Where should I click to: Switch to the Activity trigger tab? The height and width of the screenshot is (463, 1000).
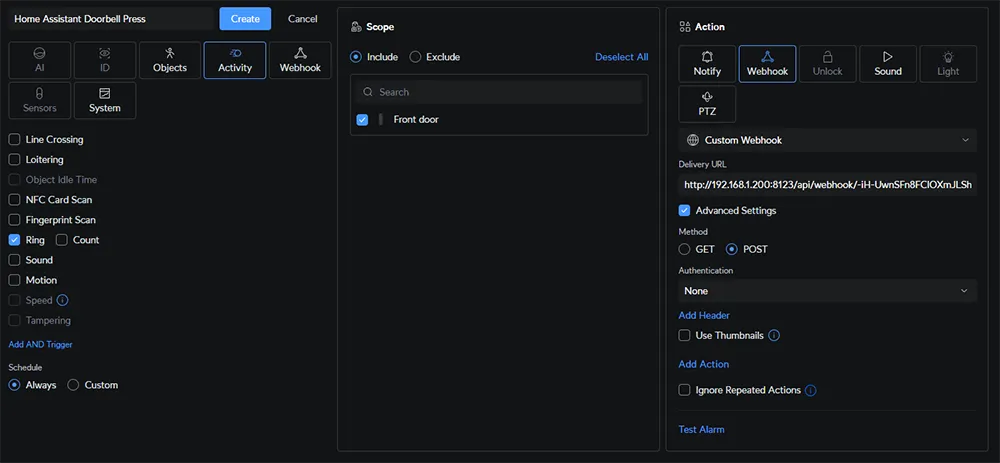coord(235,60)
